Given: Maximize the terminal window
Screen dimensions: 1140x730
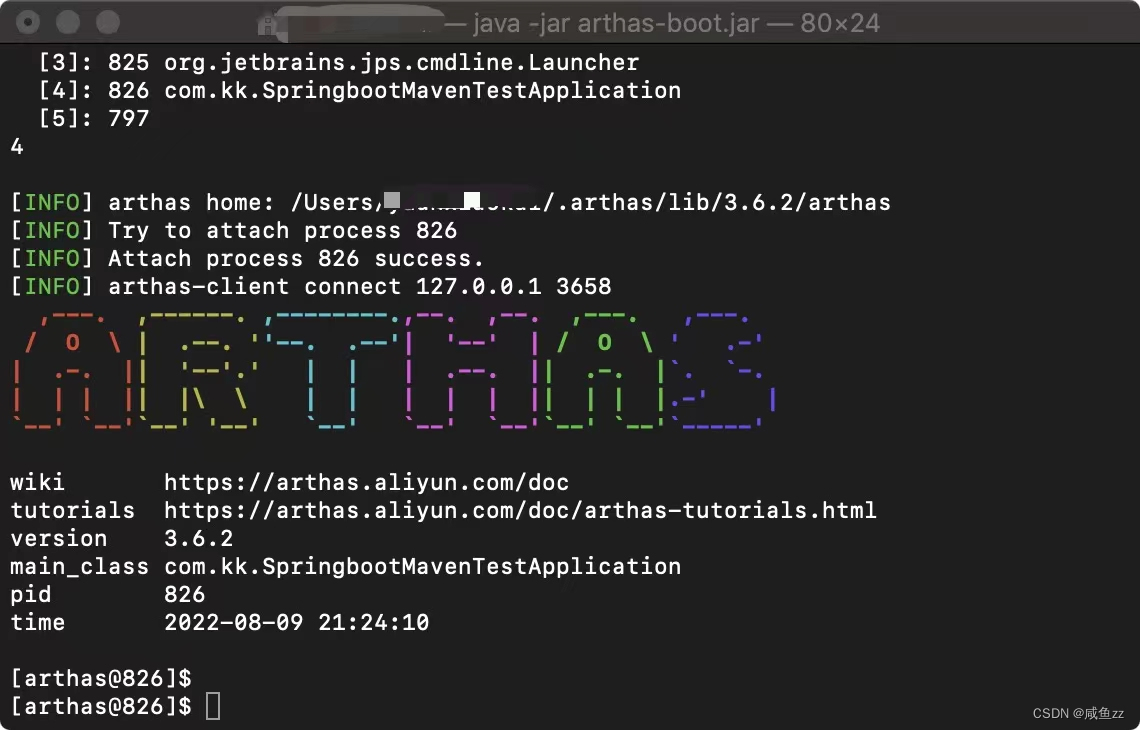Looking at the screenshot, I should (x=108, y=22).
